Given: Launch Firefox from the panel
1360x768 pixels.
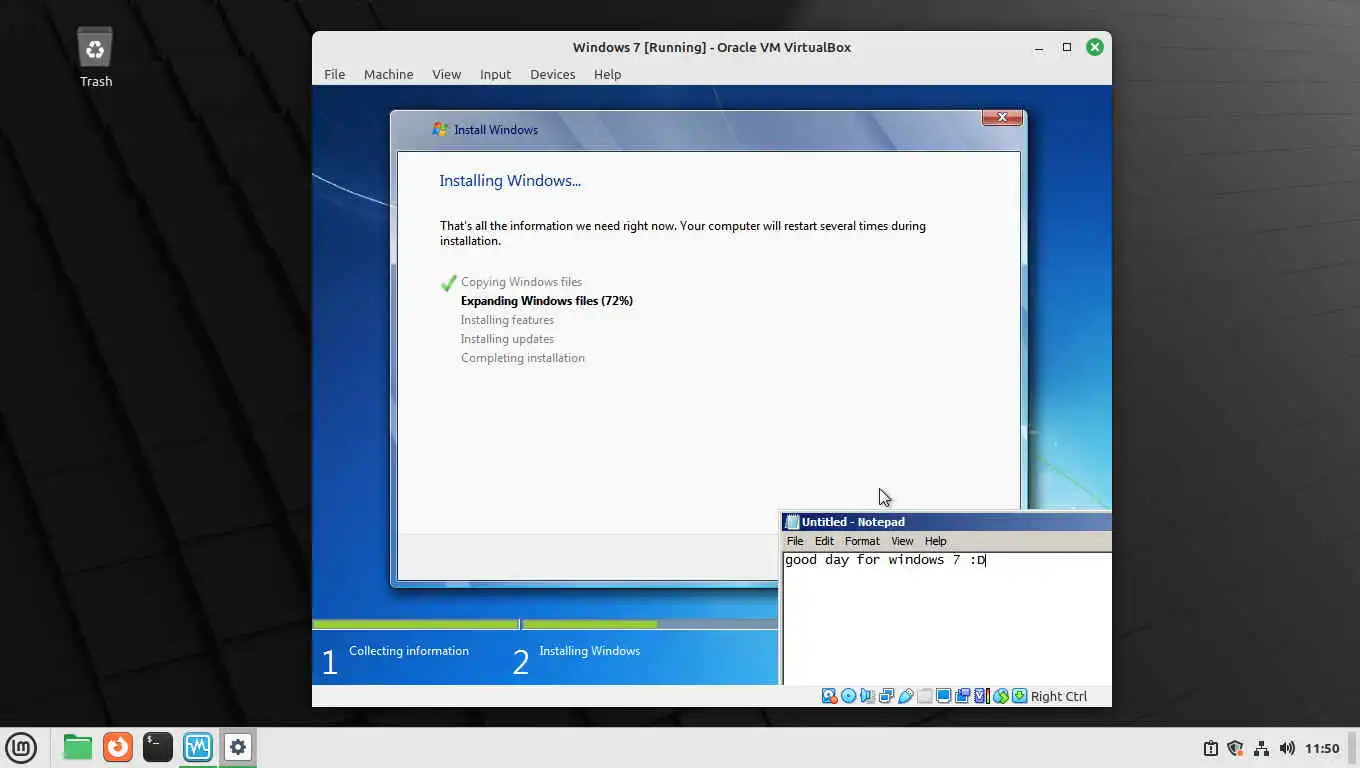Looking at the screenshot, I should pyautogui.click(x=118, y=747).
